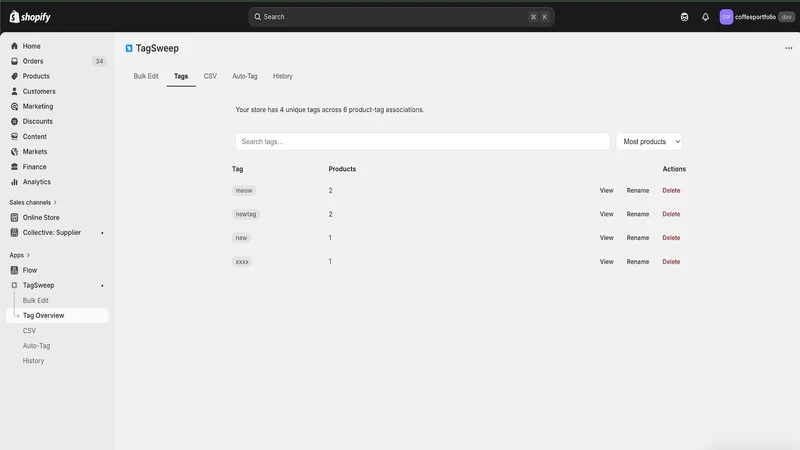Switch to the CSV tab
The width and height of the screenshot is (800, 450).
(x=210, y=76)
